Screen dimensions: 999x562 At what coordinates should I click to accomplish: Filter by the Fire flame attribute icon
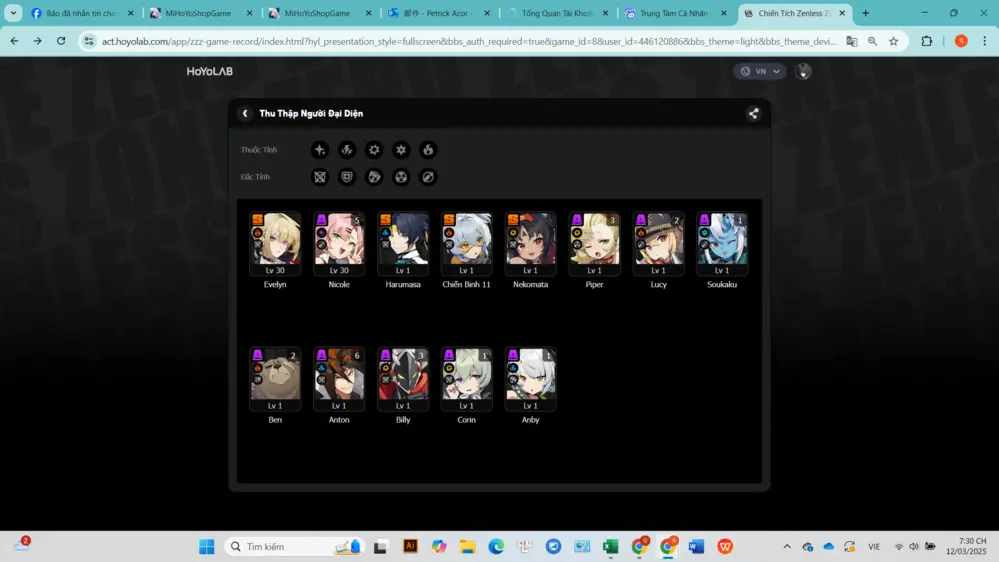point(428,150)
